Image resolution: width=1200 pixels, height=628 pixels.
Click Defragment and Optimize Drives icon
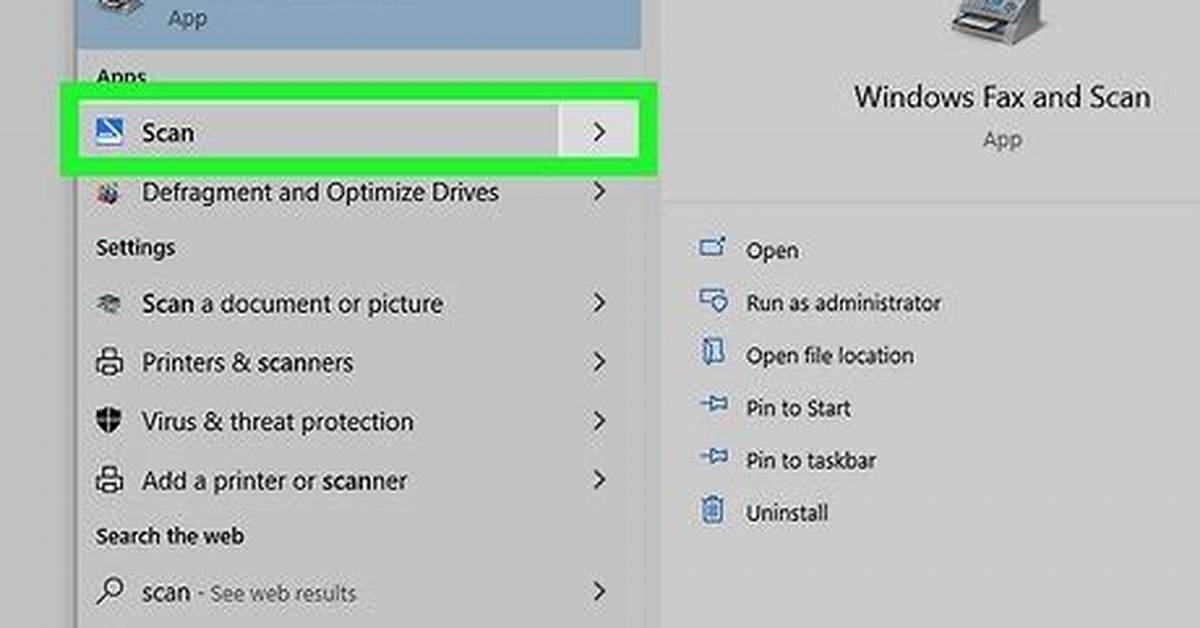click(x=108, y=192)
